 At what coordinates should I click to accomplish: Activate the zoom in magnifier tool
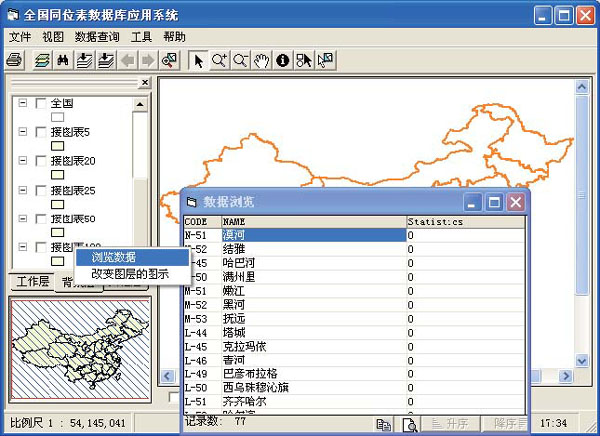[x=219, y=60]
